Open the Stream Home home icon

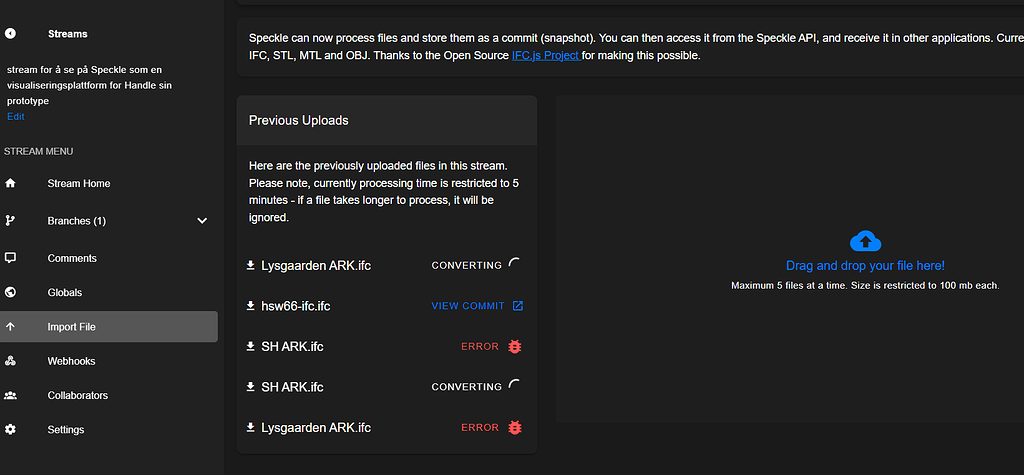[10, 184]
